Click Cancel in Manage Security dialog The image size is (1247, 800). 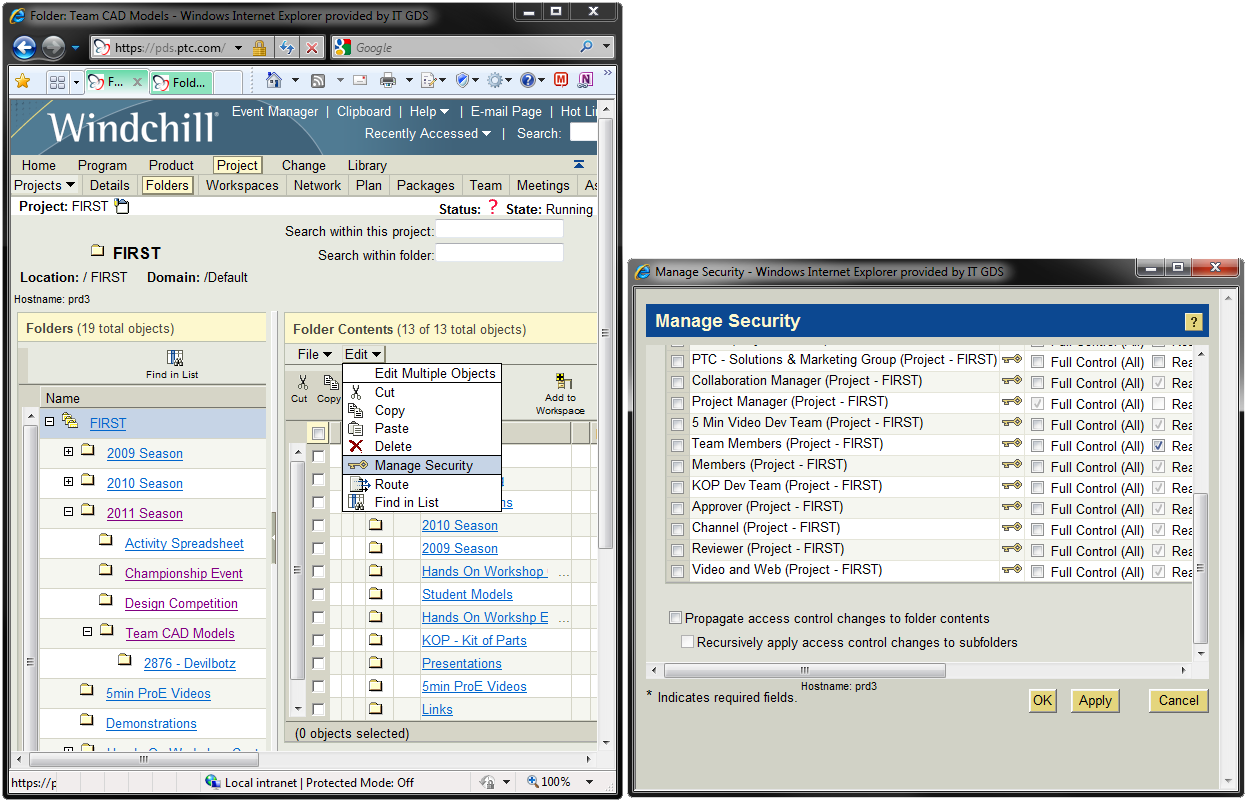(x=1179, y=700)
